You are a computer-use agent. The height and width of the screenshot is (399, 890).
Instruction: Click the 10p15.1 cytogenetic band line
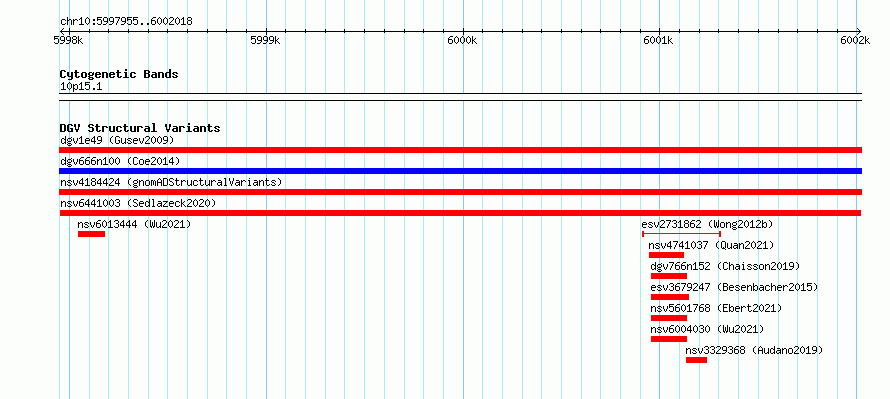461,97
